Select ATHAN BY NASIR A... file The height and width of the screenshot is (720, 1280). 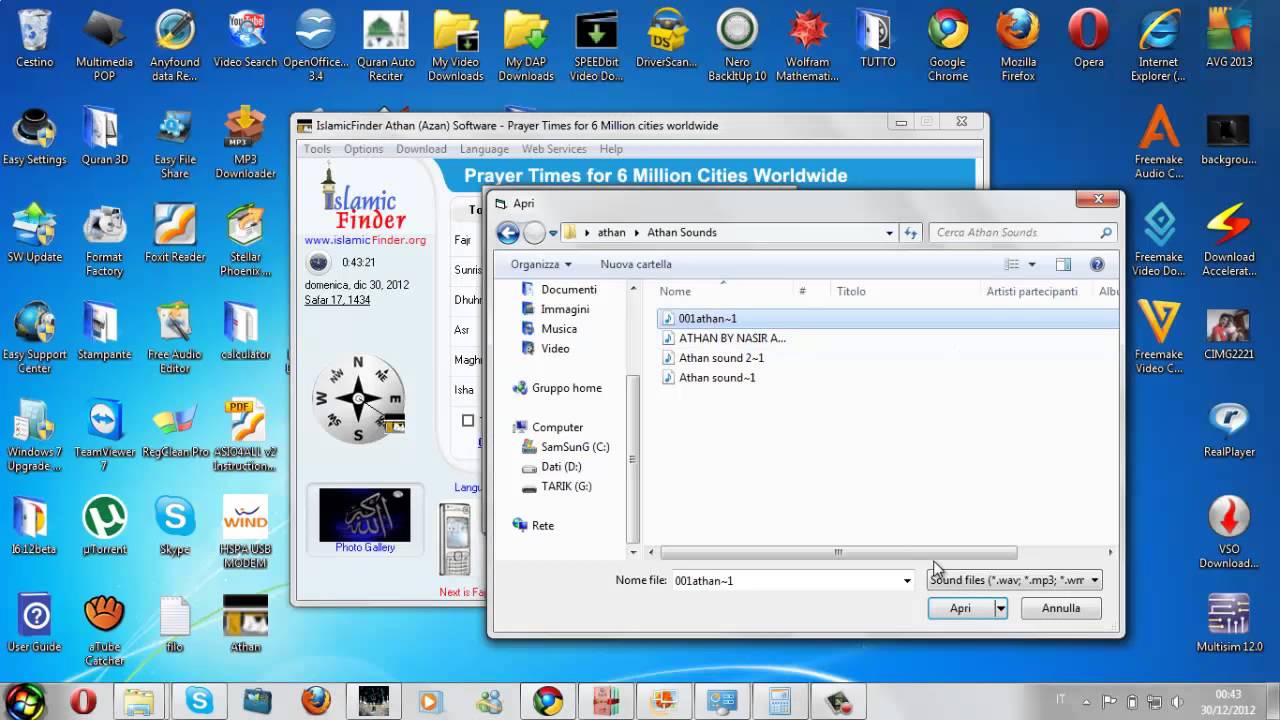732,338
